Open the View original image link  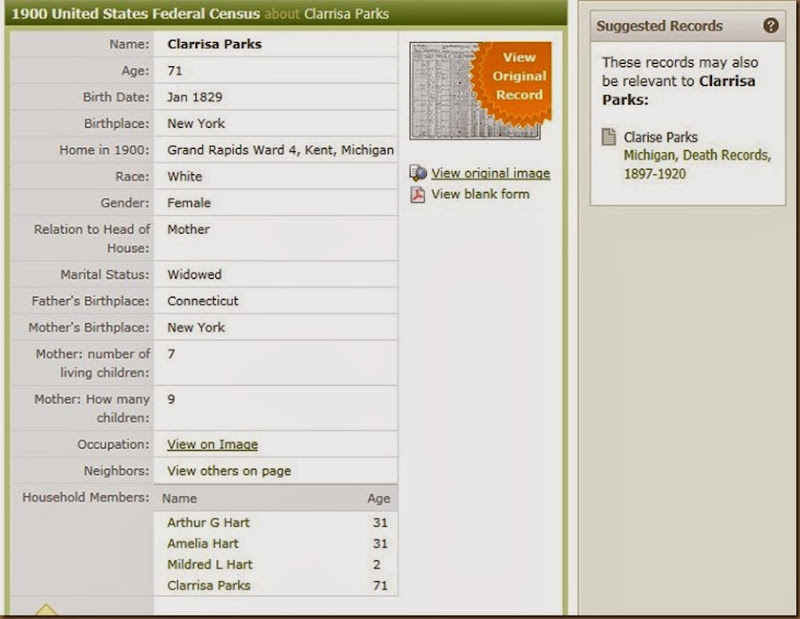[490, 173]
